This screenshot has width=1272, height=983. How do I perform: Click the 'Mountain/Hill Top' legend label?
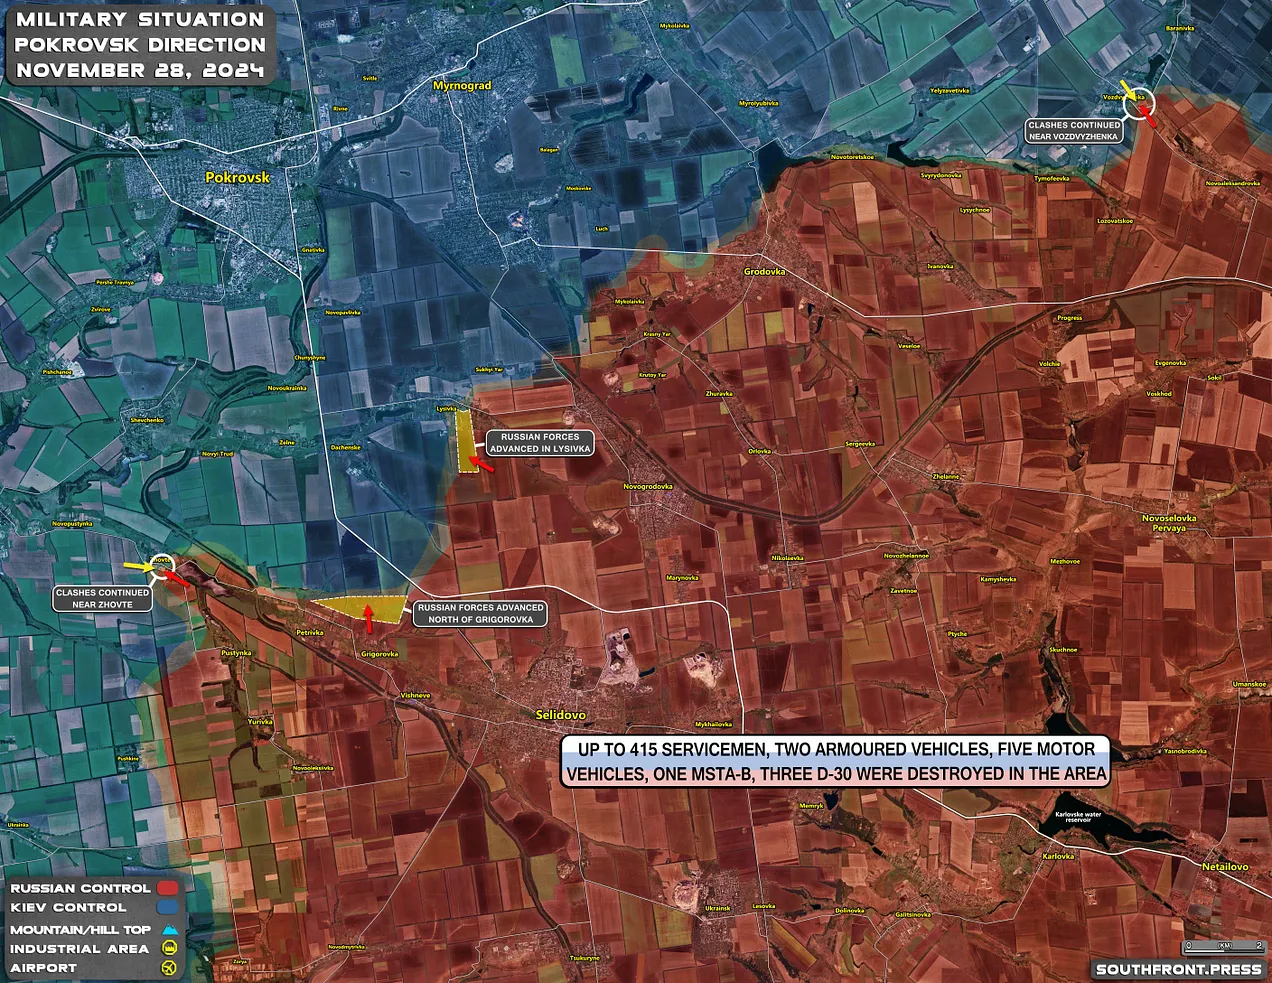80,929
